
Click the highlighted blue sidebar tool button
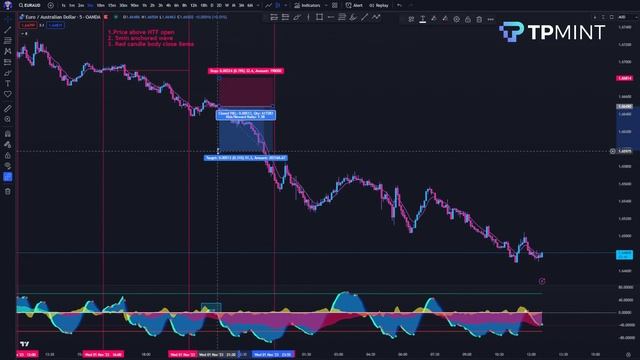point(8,177)
